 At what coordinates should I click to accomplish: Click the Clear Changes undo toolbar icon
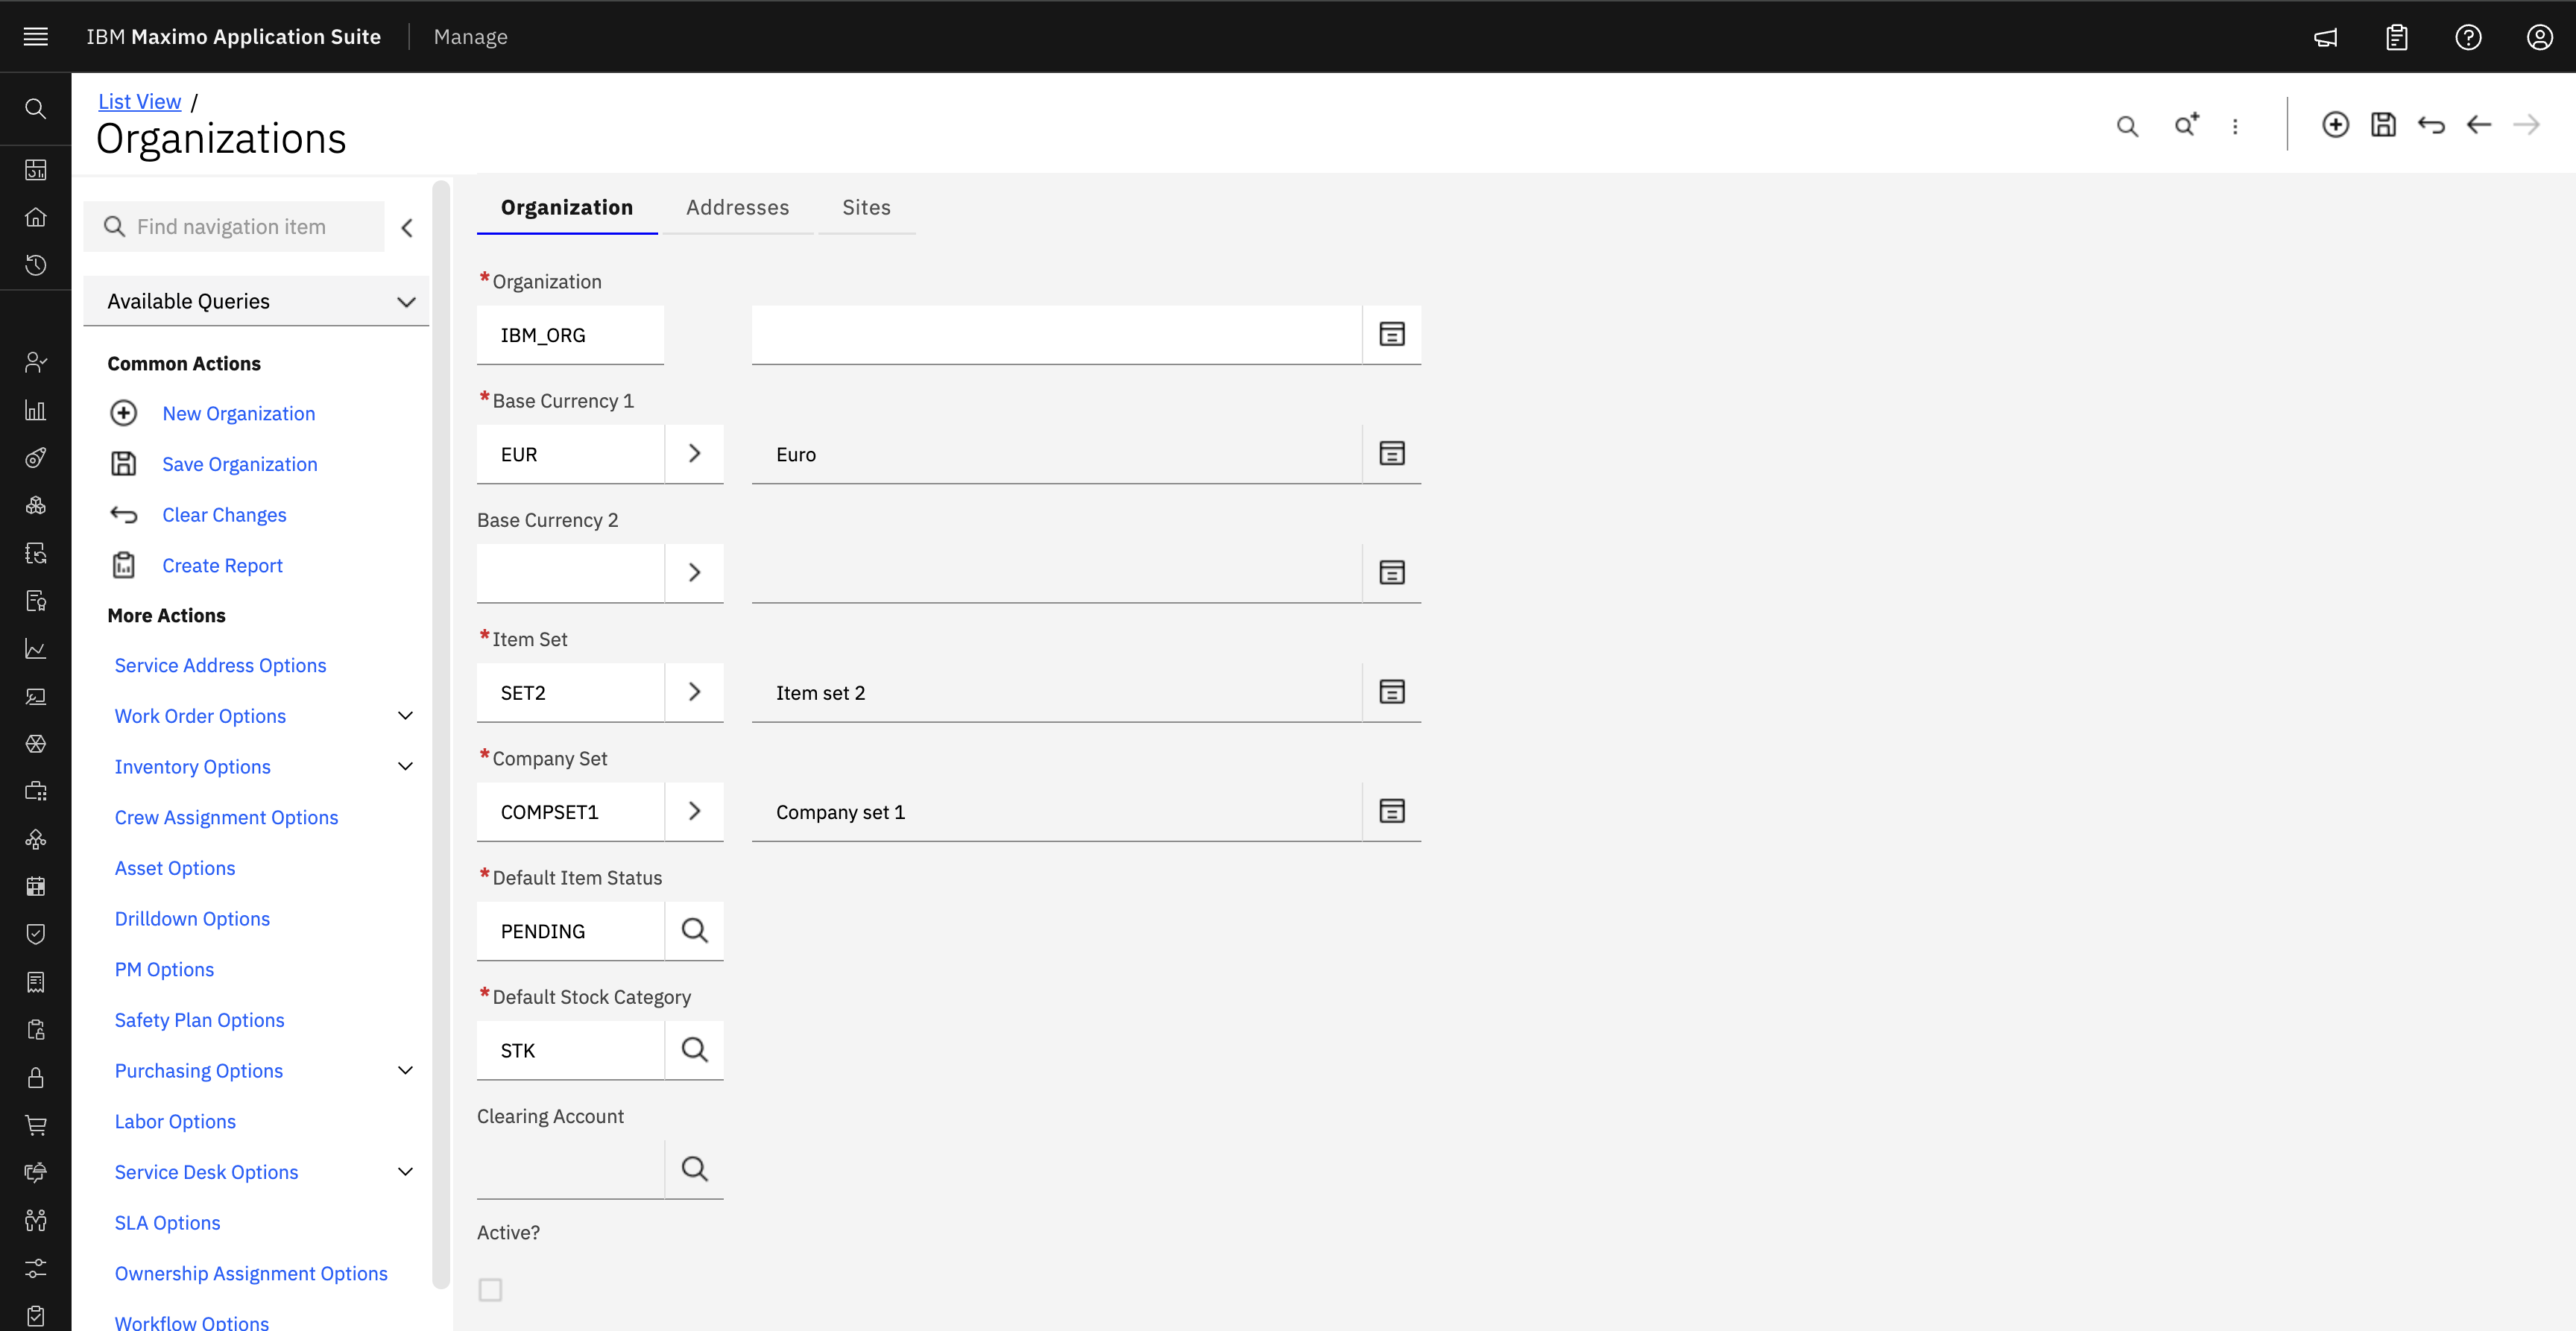click(2431, 124)
